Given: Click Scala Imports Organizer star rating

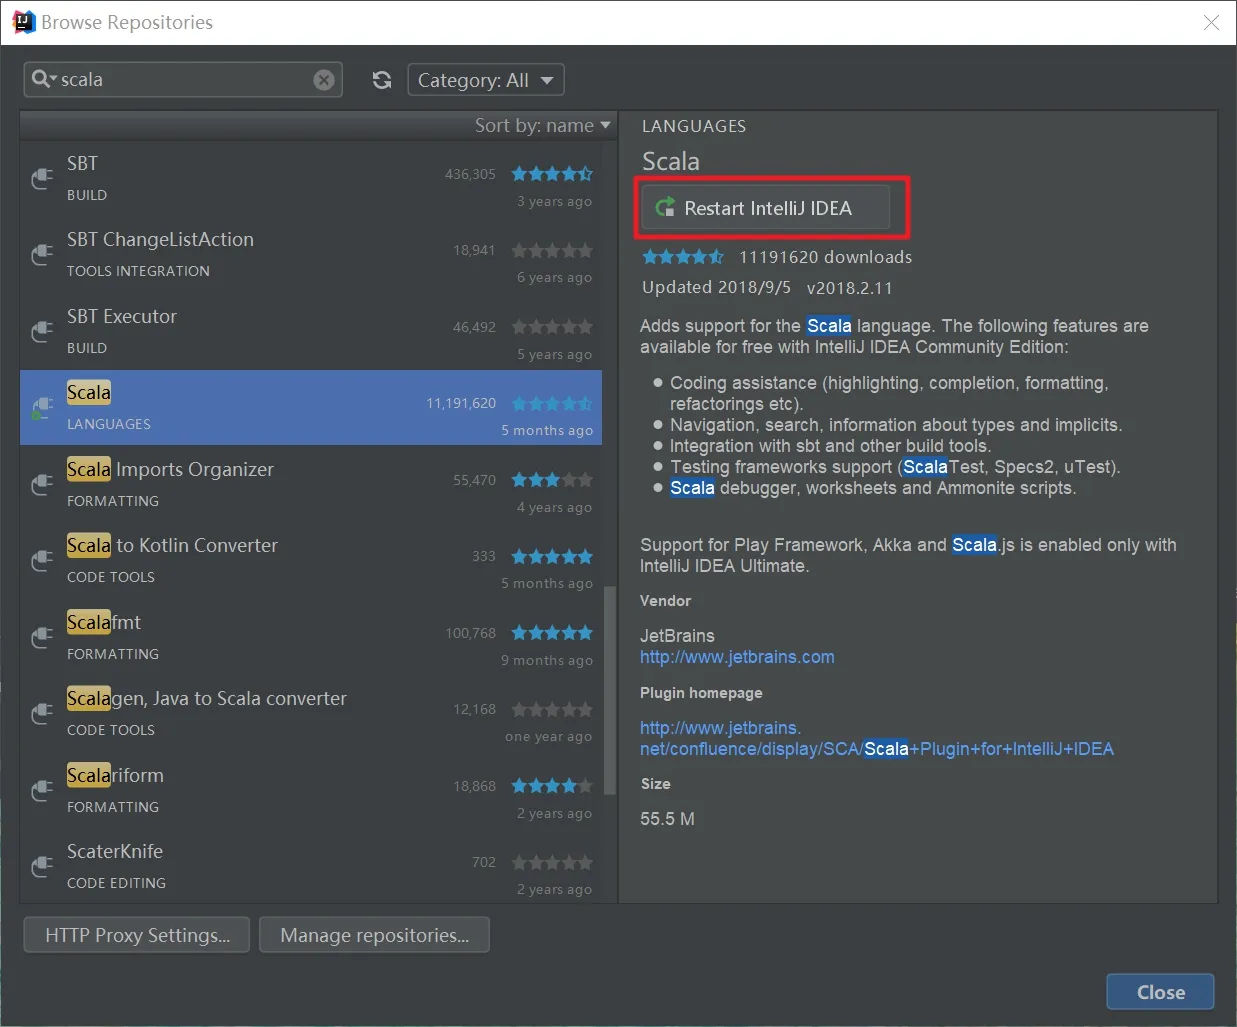Looking at the screenshot, I should pyautogui.click(x=552, y=480).
